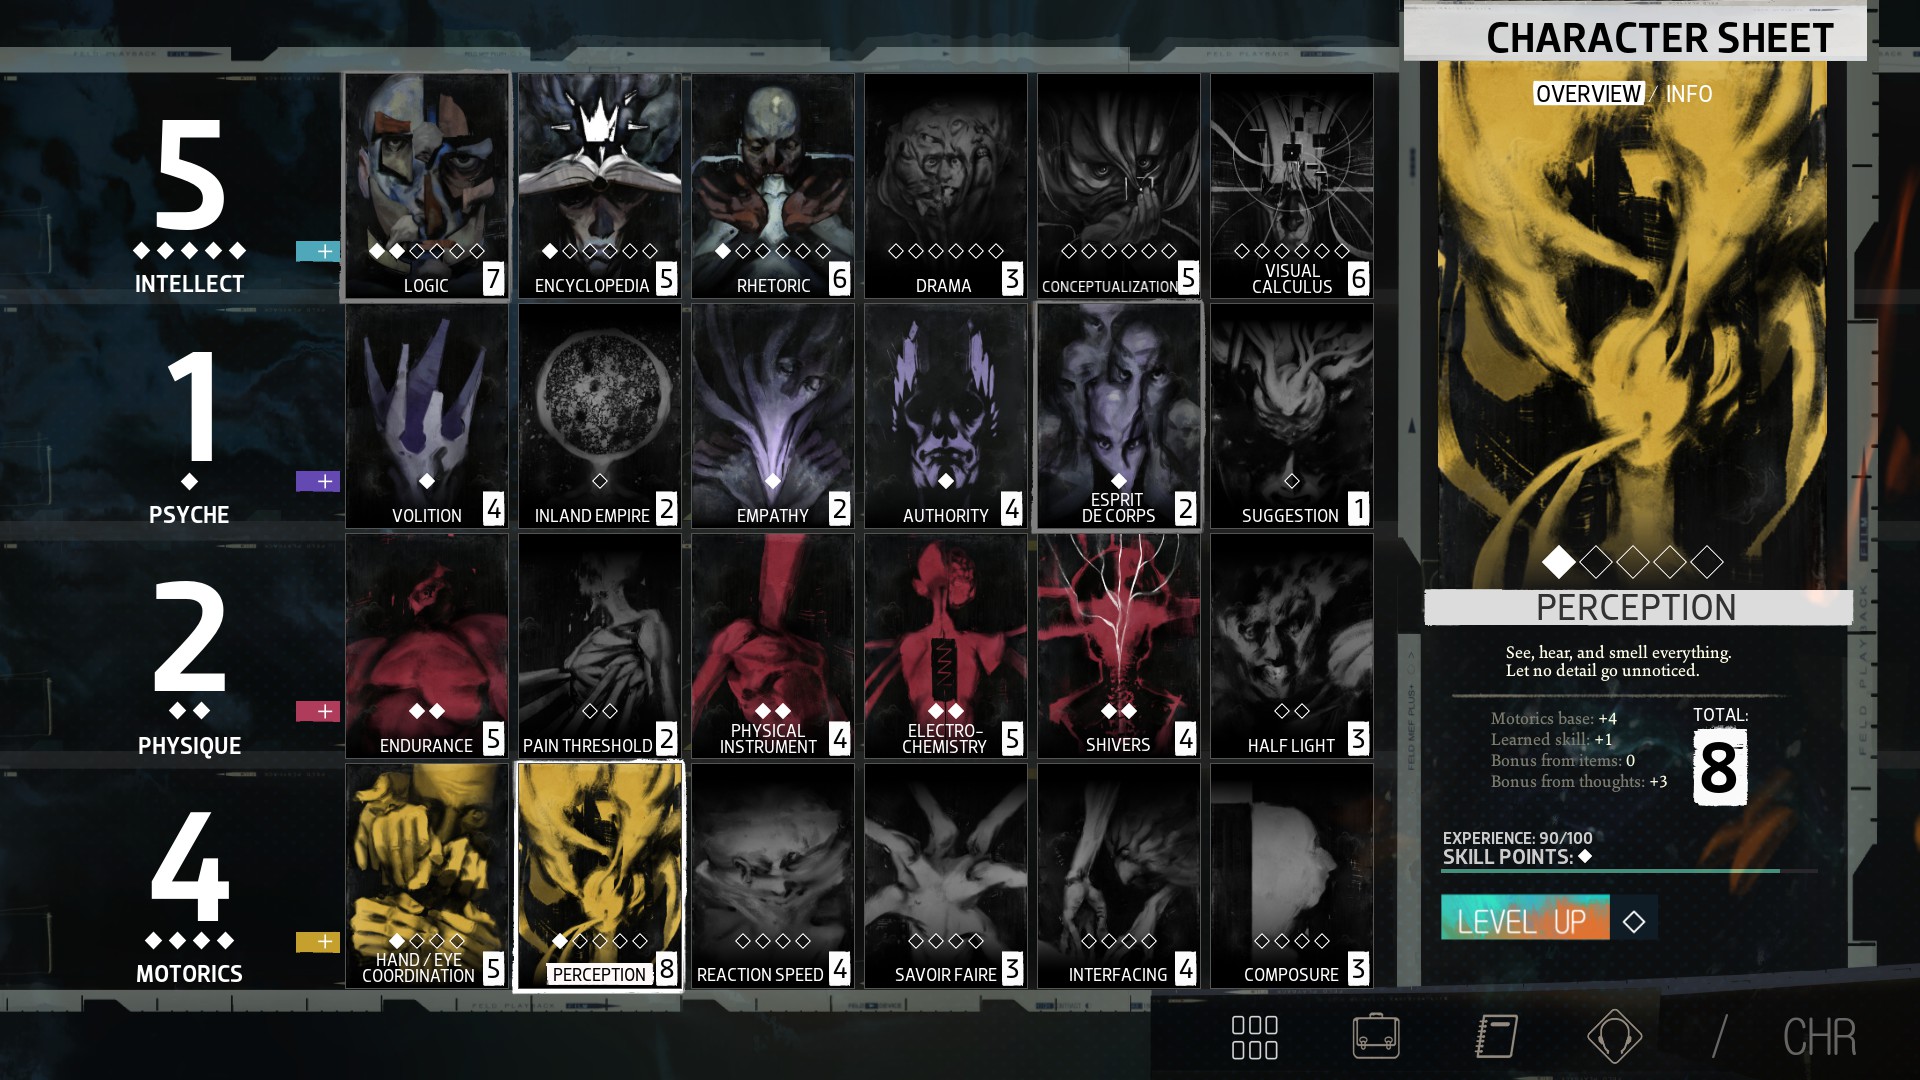Image resolution: width=1920 pixels, height=1080 pixels.
Task: Click the Logic level value 7
Action: coord(493,279)
